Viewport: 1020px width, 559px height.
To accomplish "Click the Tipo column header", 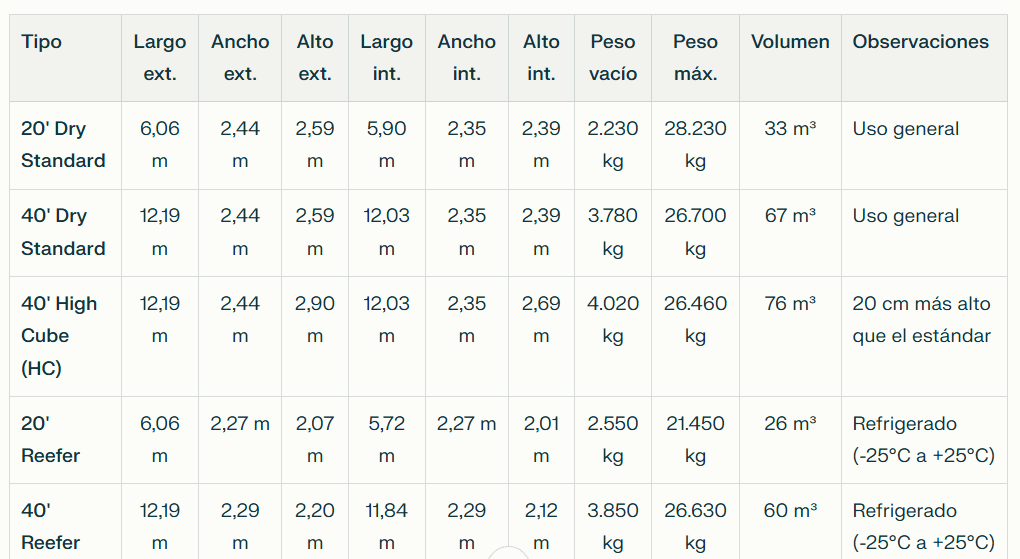I will [41, 42].
